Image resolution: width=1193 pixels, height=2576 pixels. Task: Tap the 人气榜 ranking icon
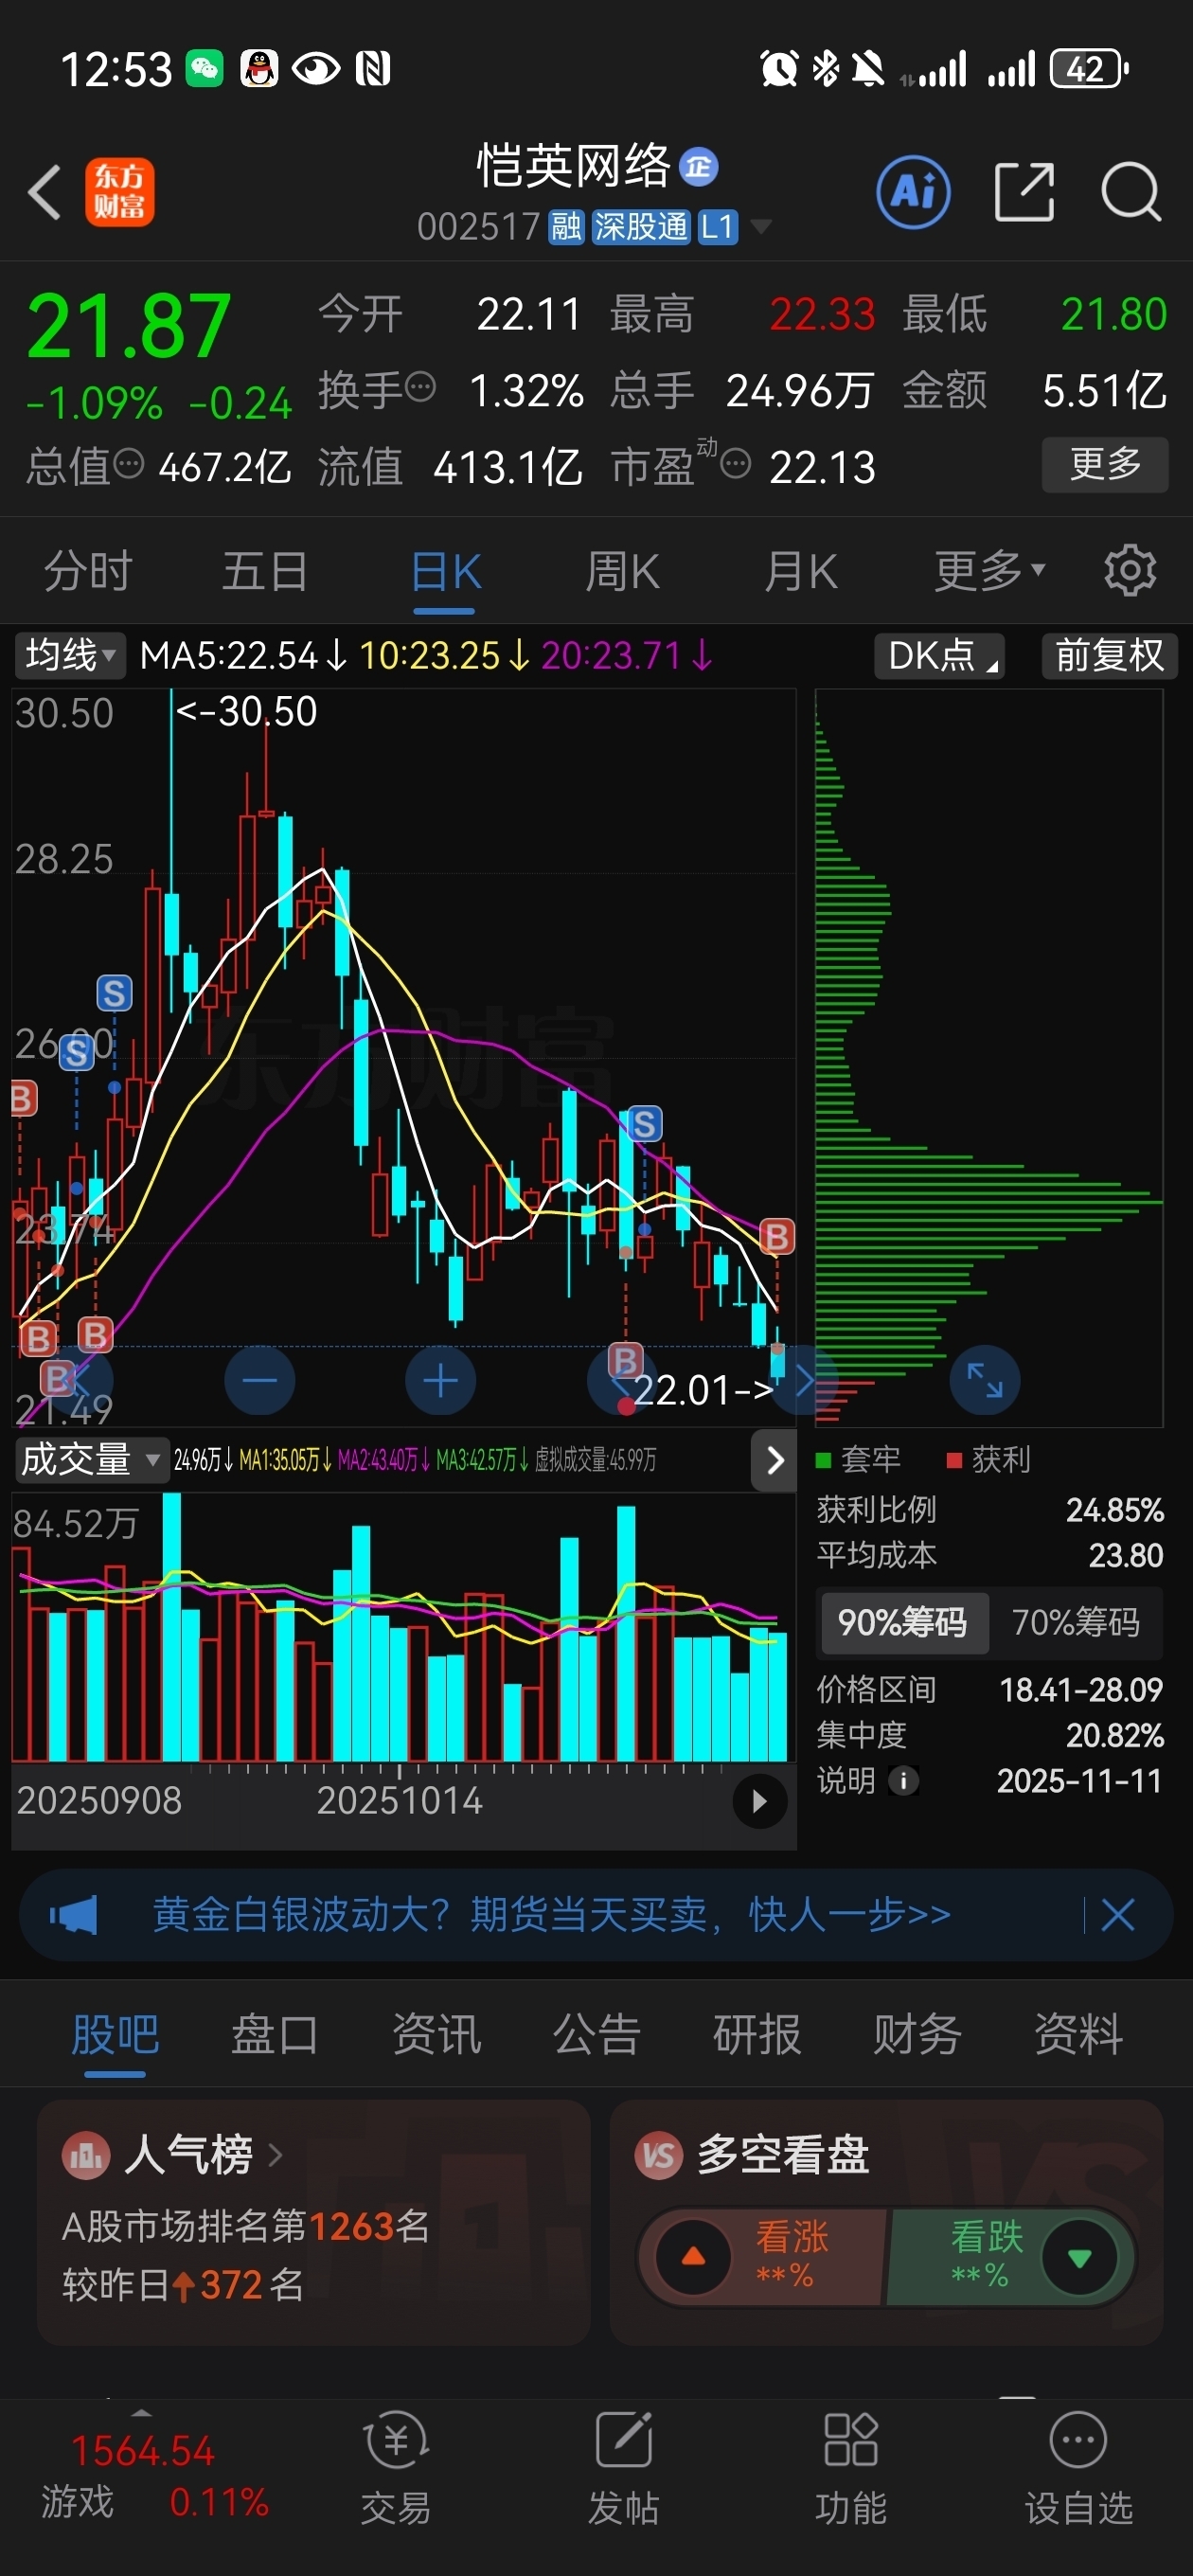pyautogui.click(x=86, y=2155)
